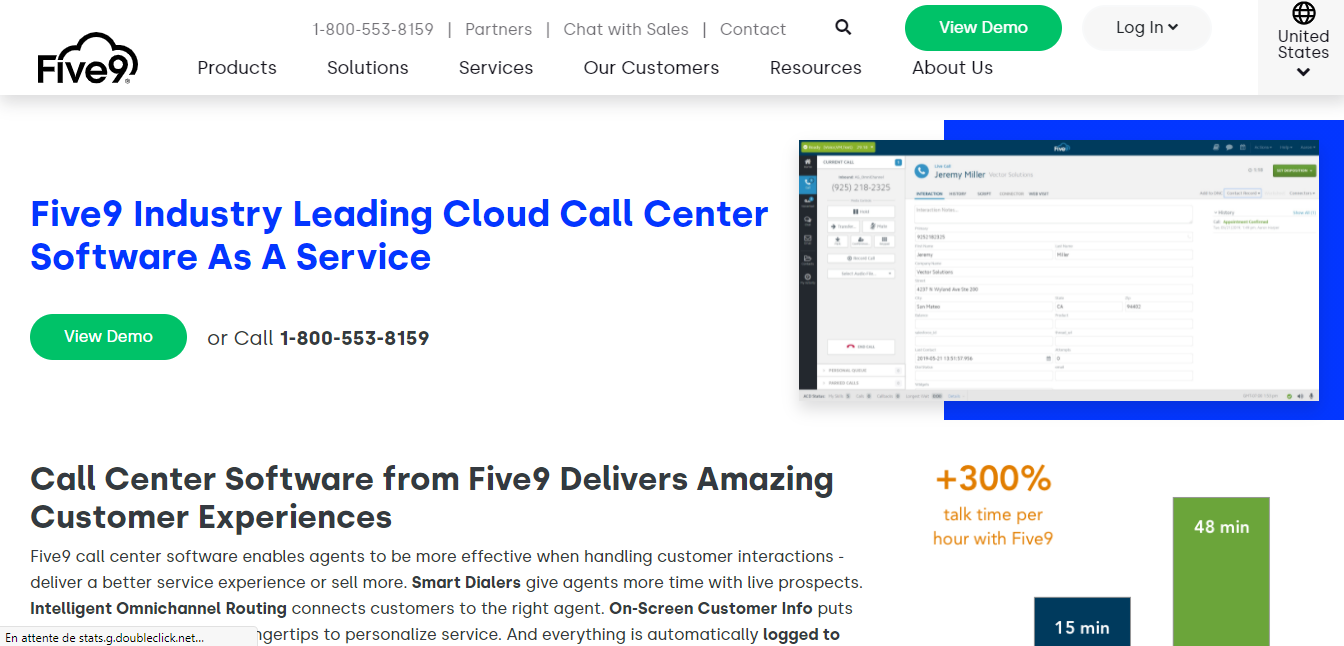
Task: Open the Services menu
Action: [x=496, y=68]
